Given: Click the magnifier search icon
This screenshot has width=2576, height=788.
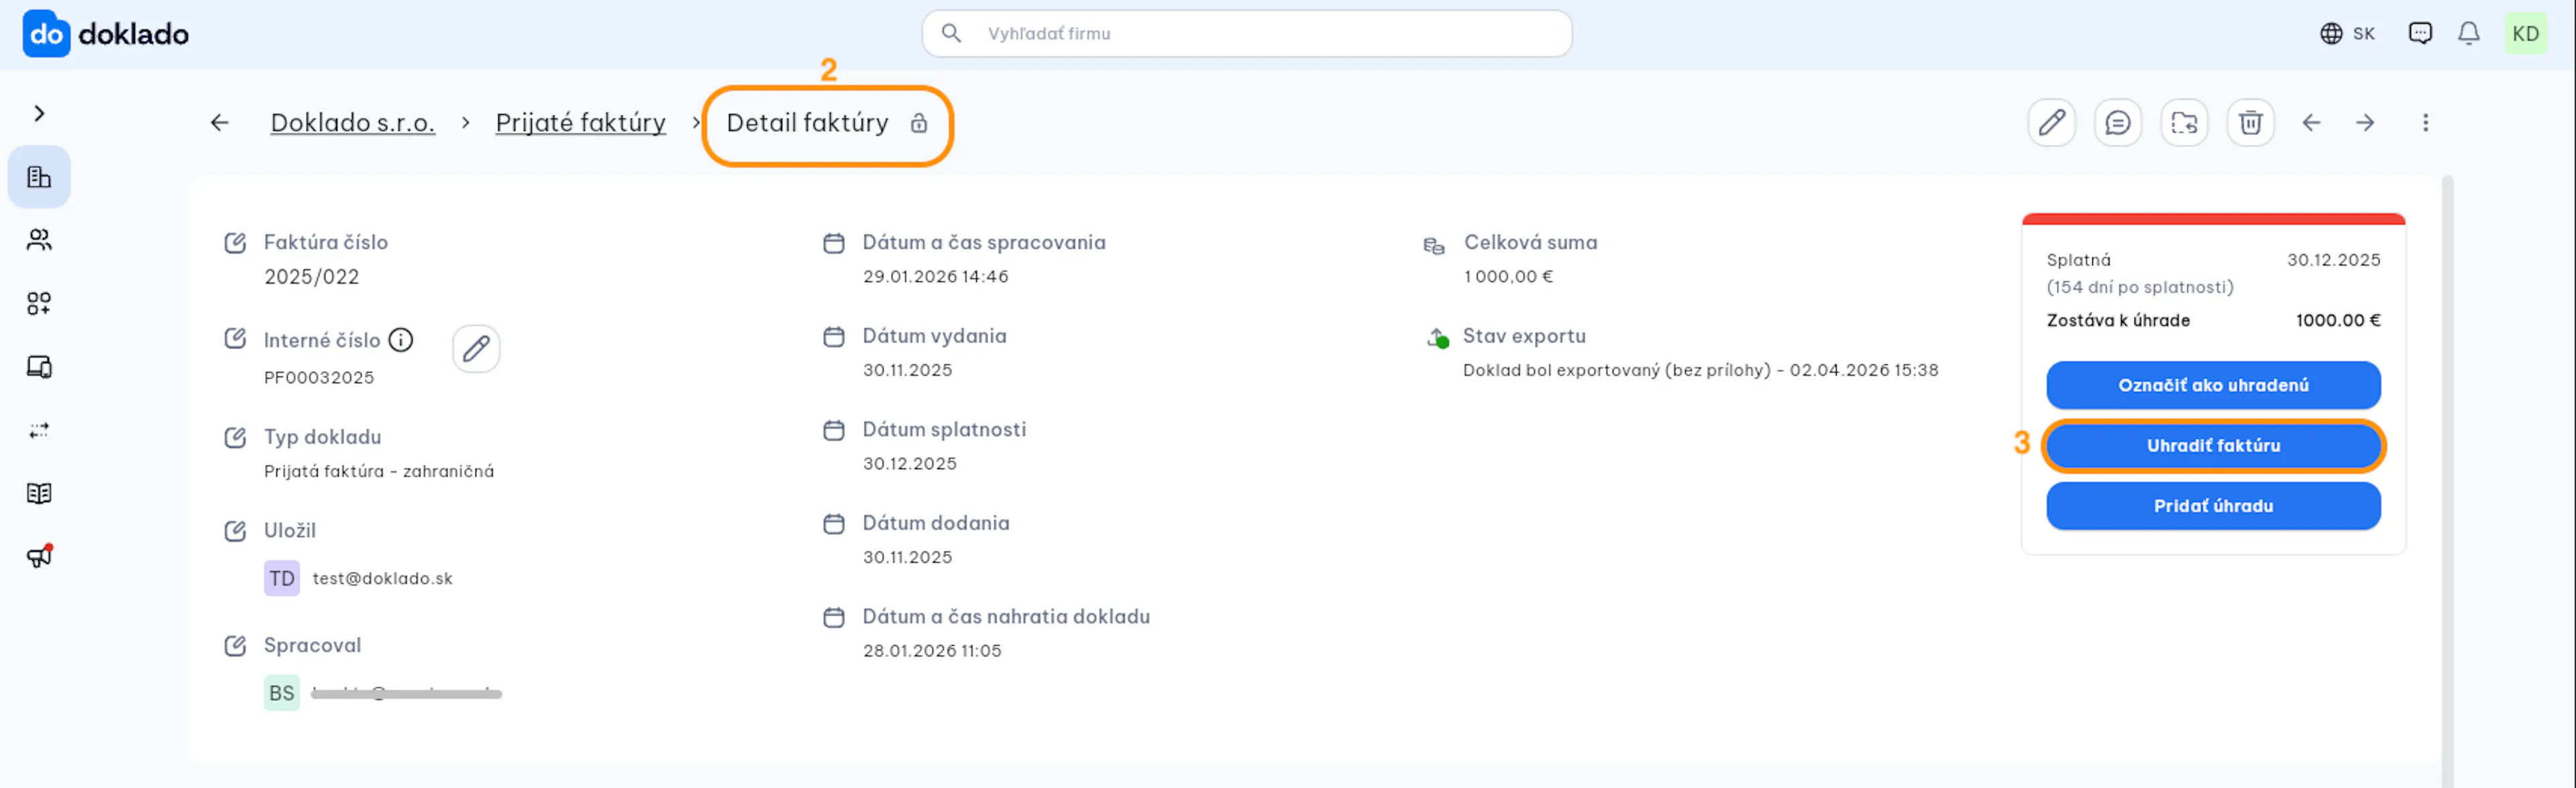Looking at the screenshot, I should (951, 33).
